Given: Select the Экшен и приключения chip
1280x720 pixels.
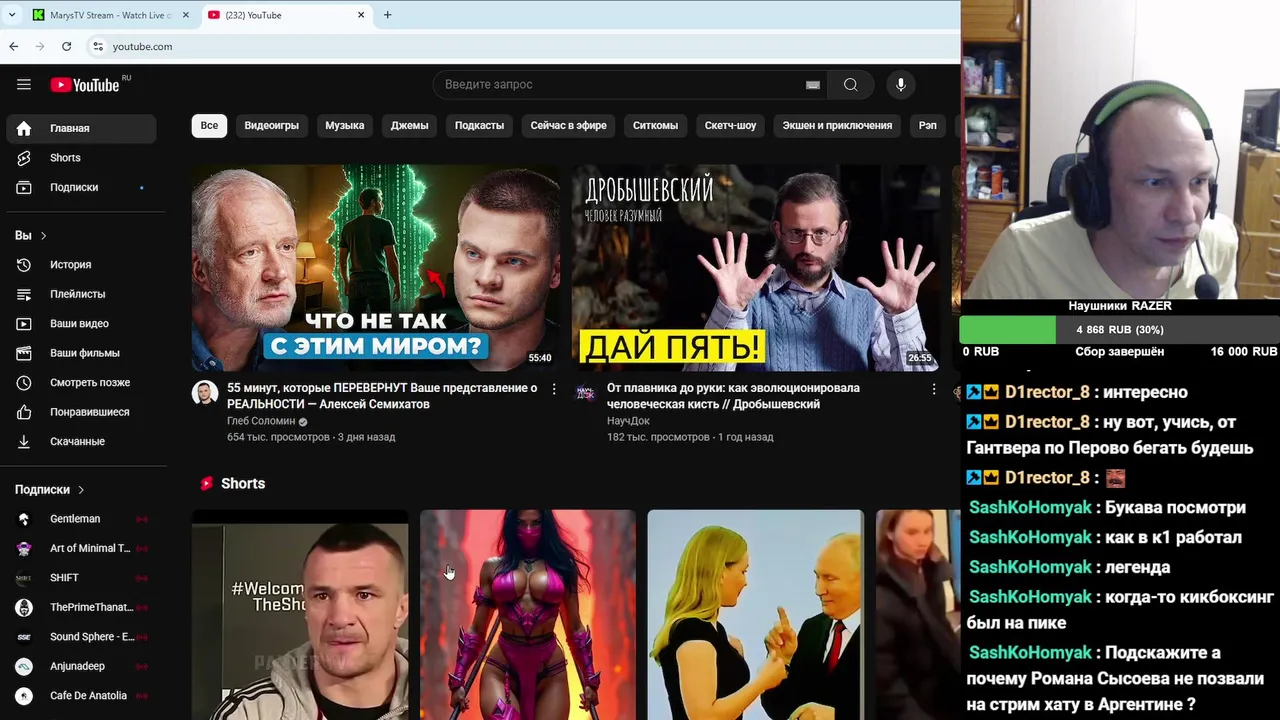Looking at the screenshot, I should [x=837, y=126].
